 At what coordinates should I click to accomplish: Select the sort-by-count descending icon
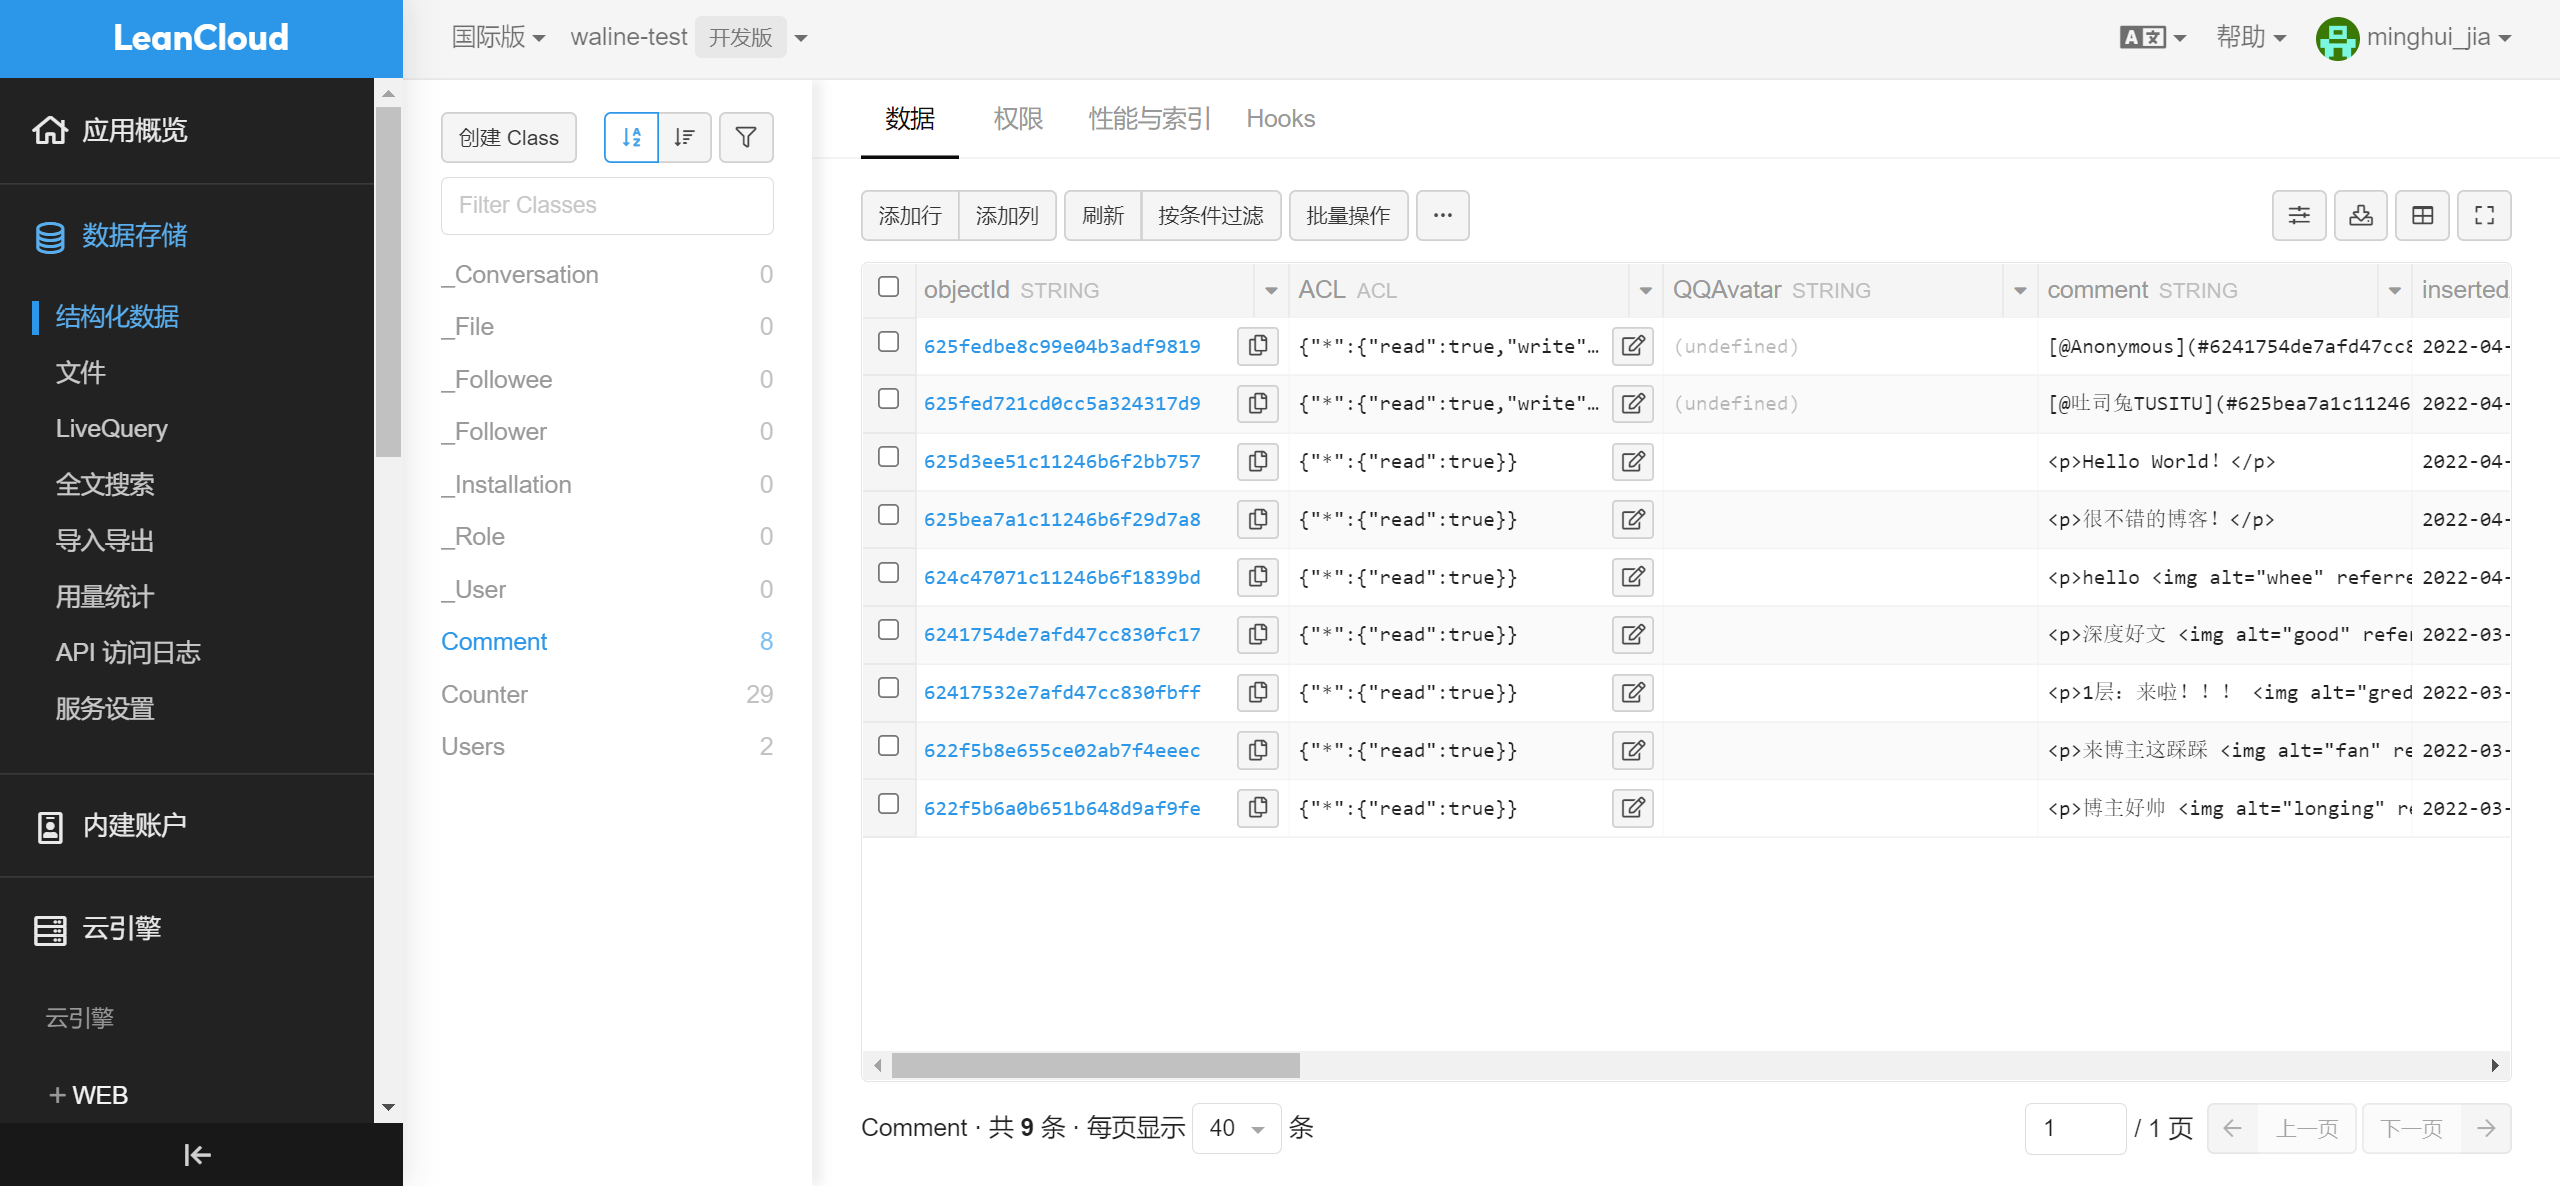click(x=684, y=137)
